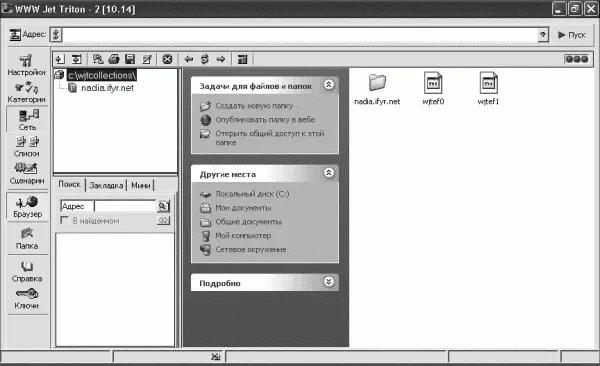Click the stop loading toolbar icon
The image size is (600, 366).
(x=167, y=59)
